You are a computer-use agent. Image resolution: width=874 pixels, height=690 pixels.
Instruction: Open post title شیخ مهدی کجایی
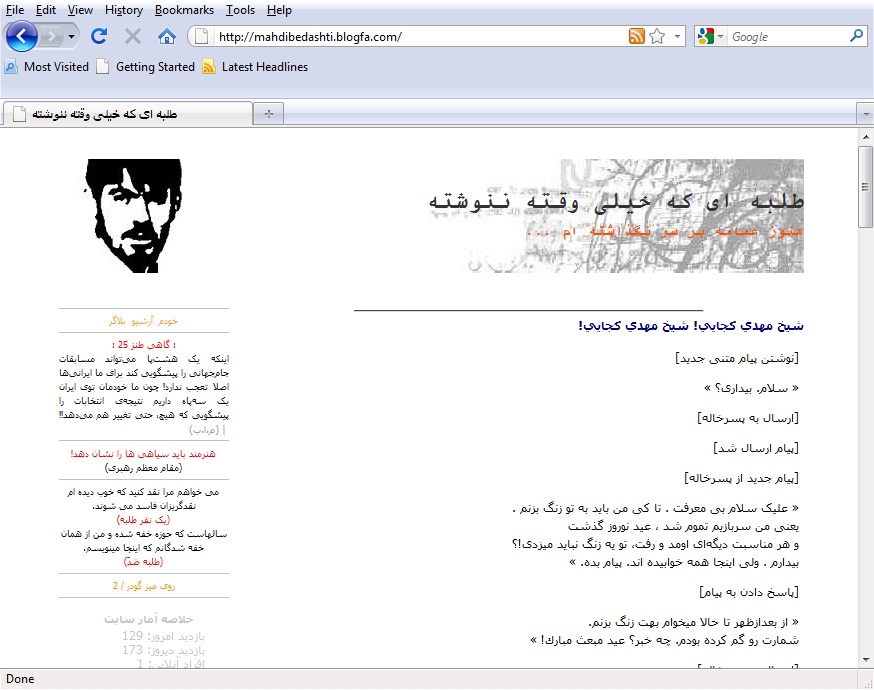coord(691,325)
